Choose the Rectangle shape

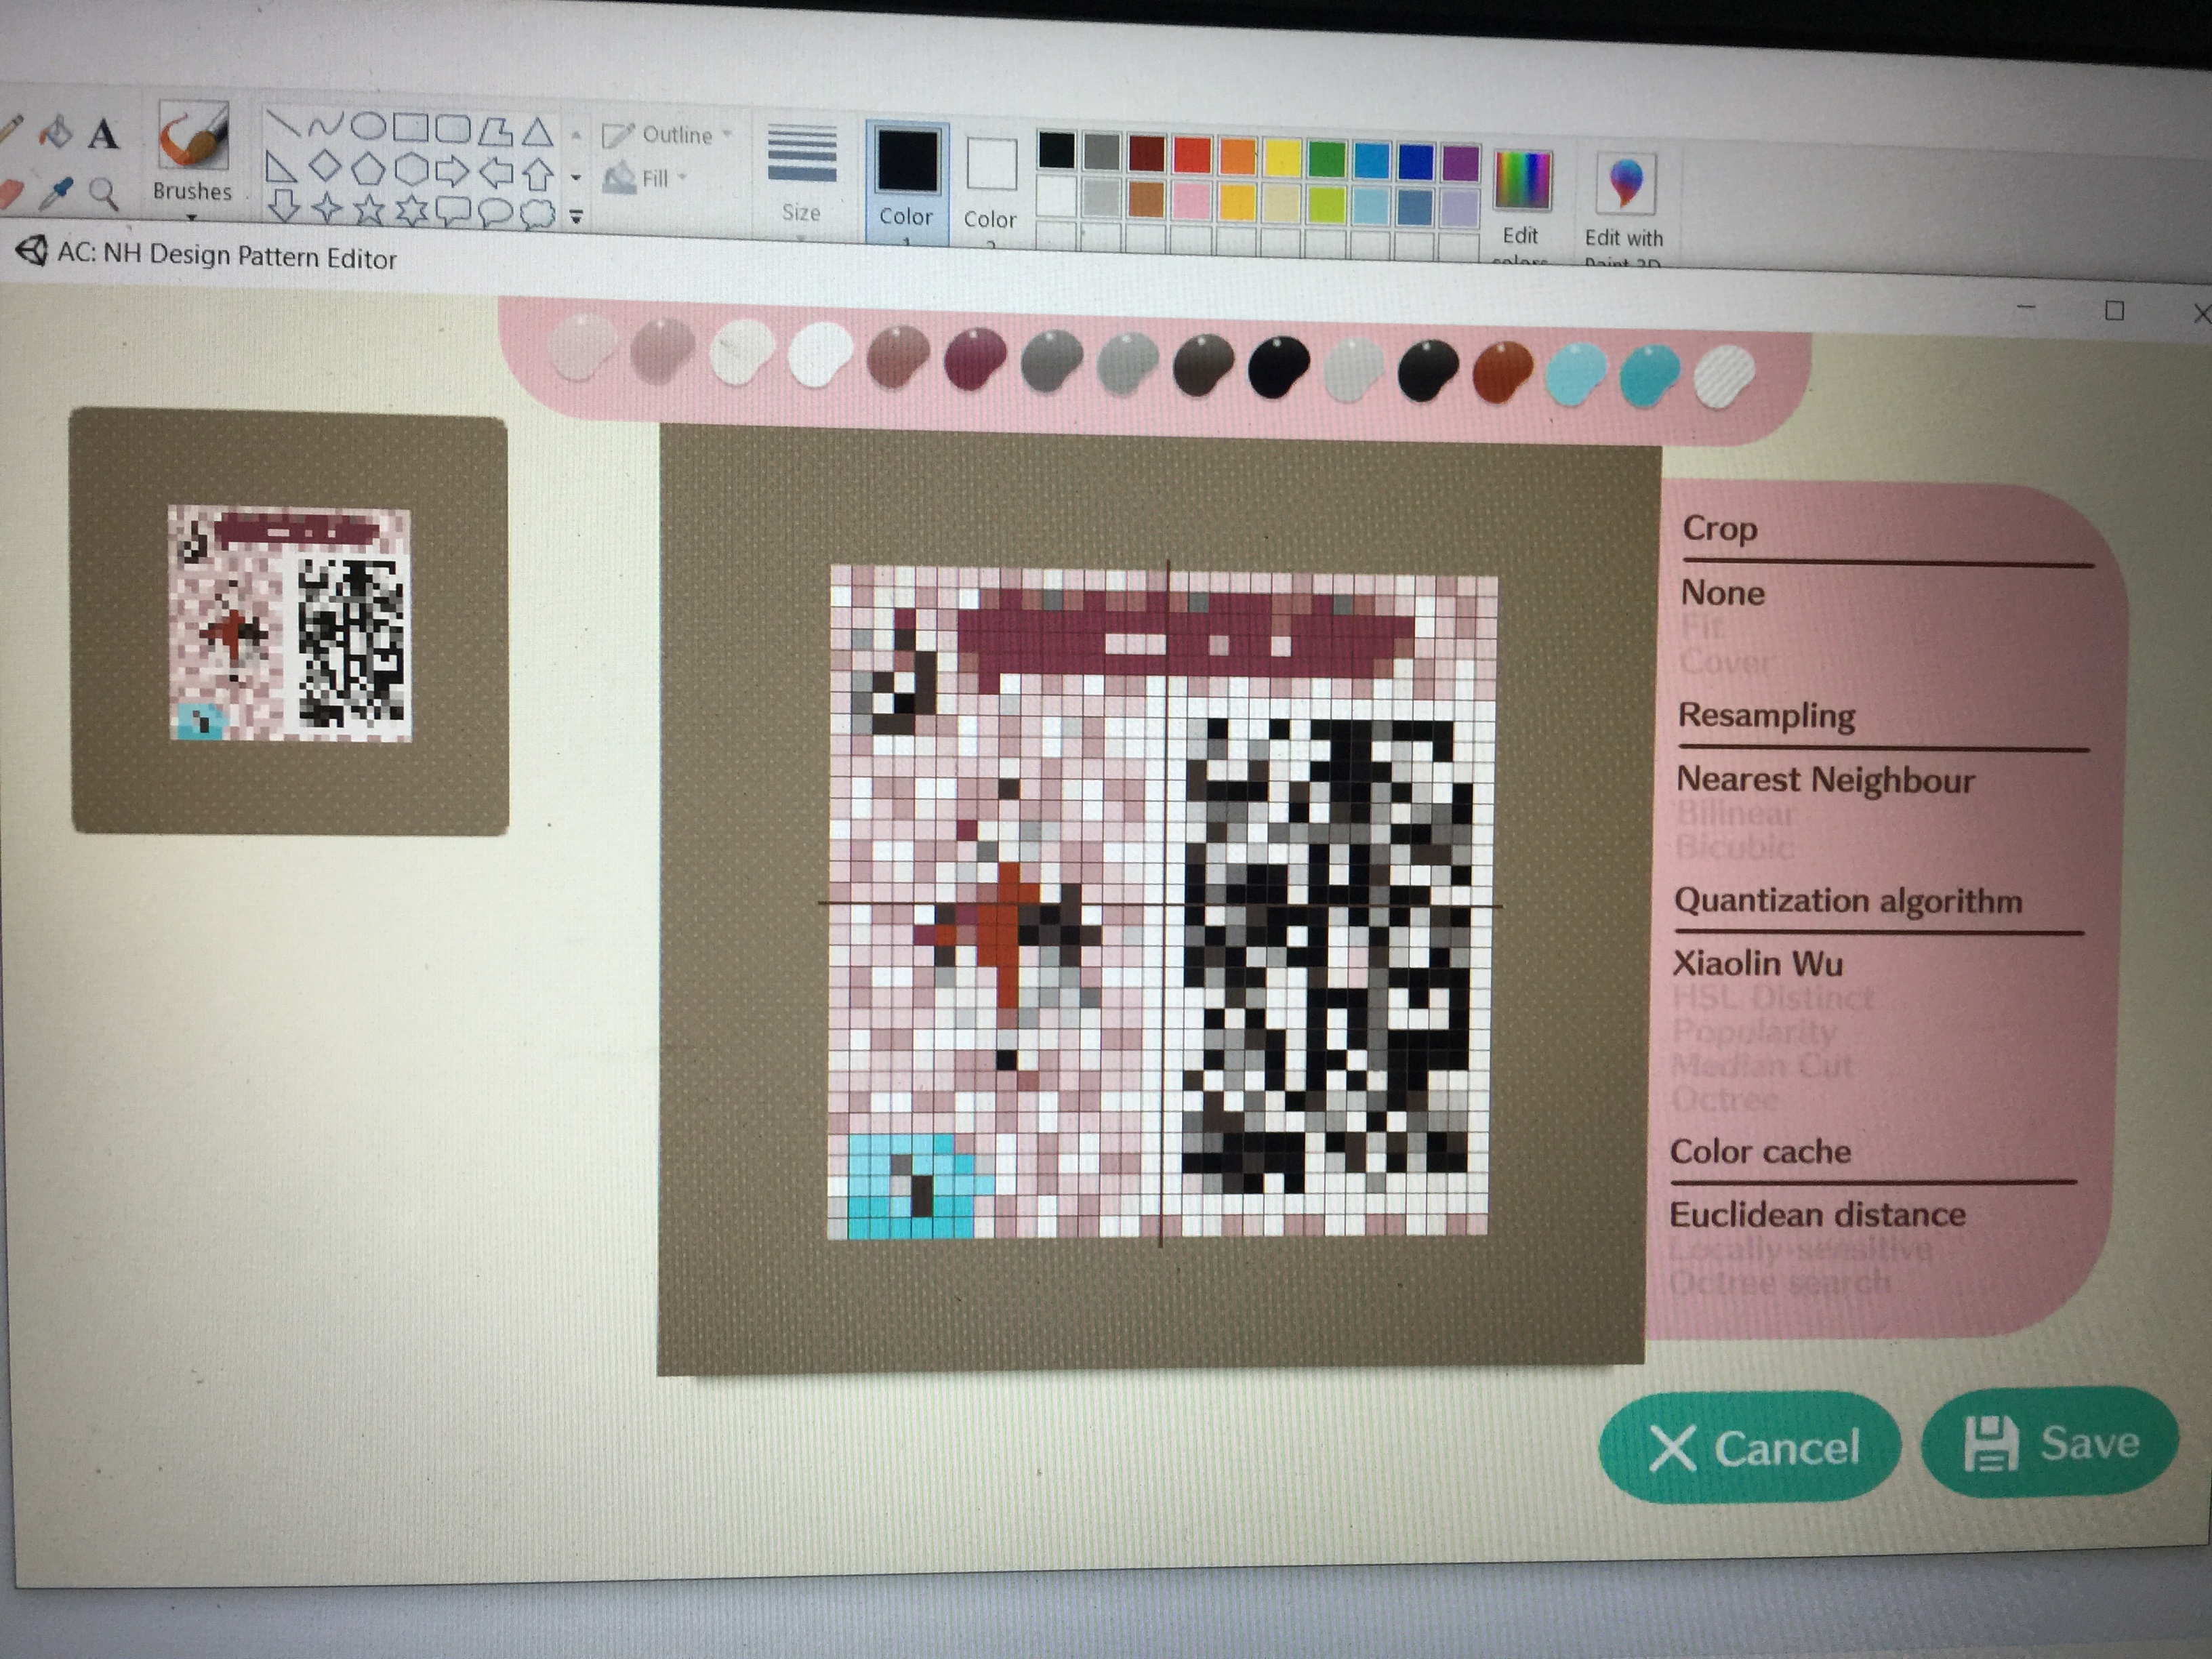click(x=411, y=127)
